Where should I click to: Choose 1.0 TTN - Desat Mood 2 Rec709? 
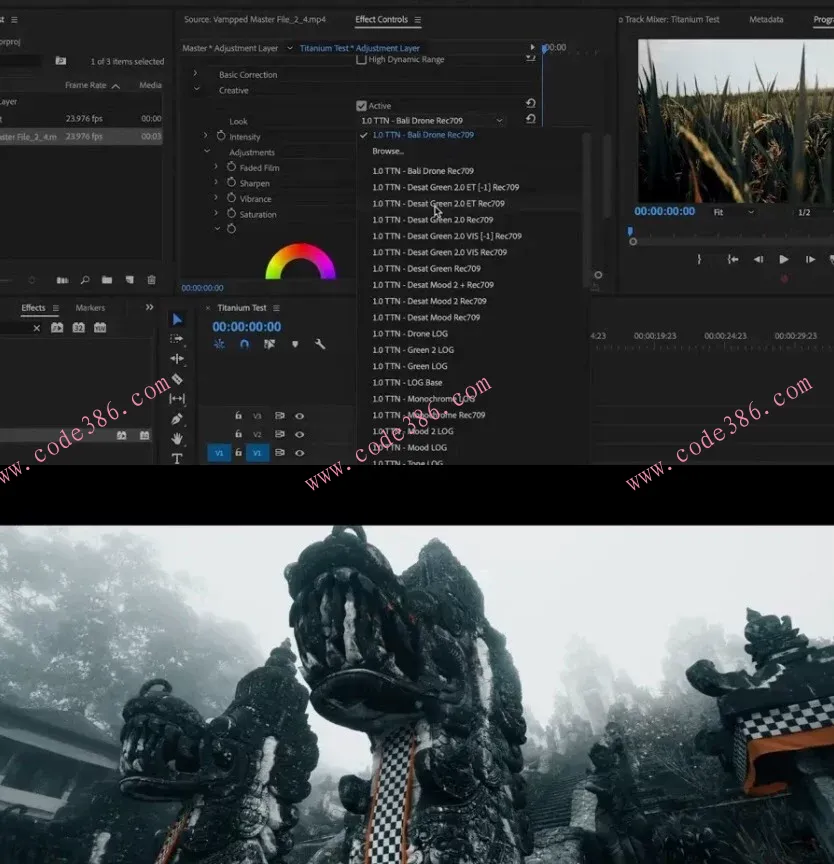[x=429, y=301]
